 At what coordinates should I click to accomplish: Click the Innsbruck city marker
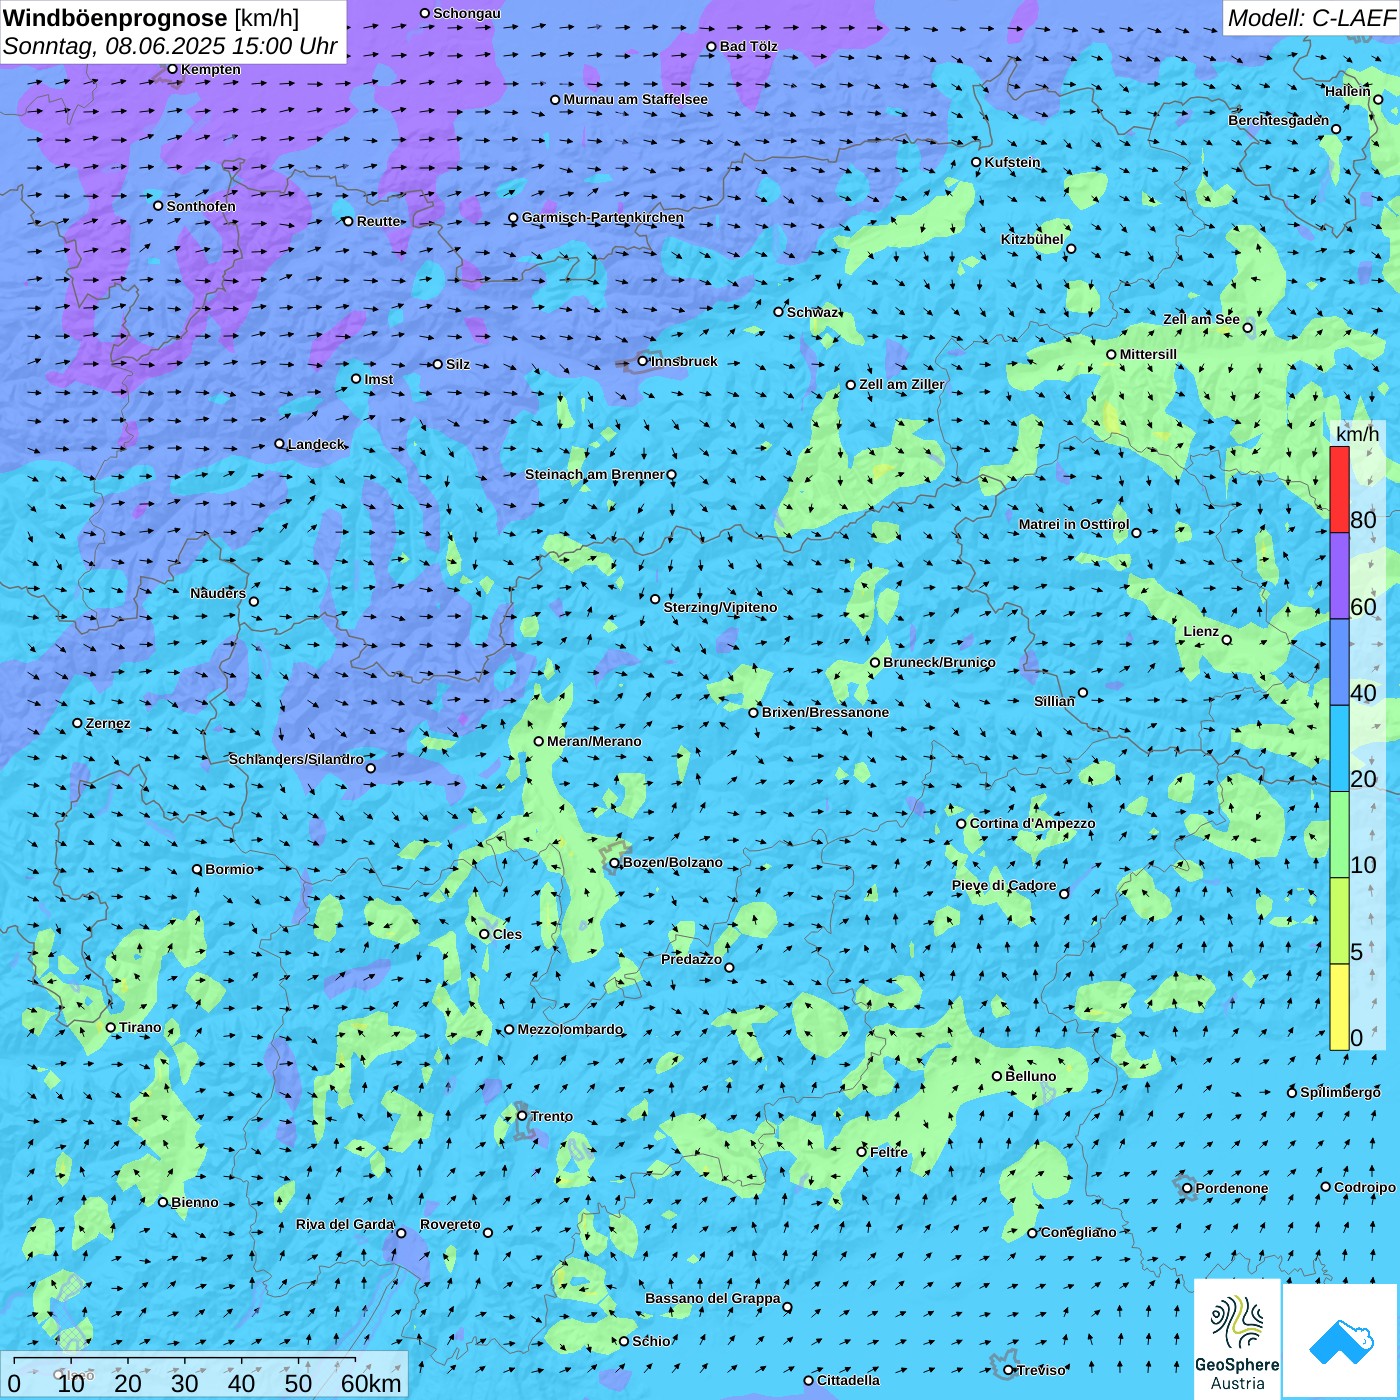(643, 361)
